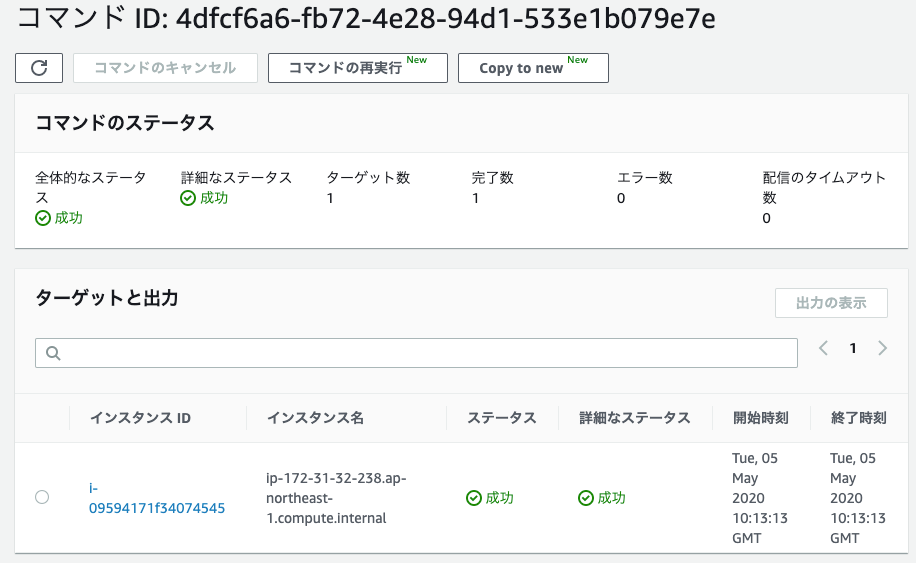Viewport: 916px width, 563px height.
Task: Click success check icon under 全体的なステータス
Action: point(43,218)
